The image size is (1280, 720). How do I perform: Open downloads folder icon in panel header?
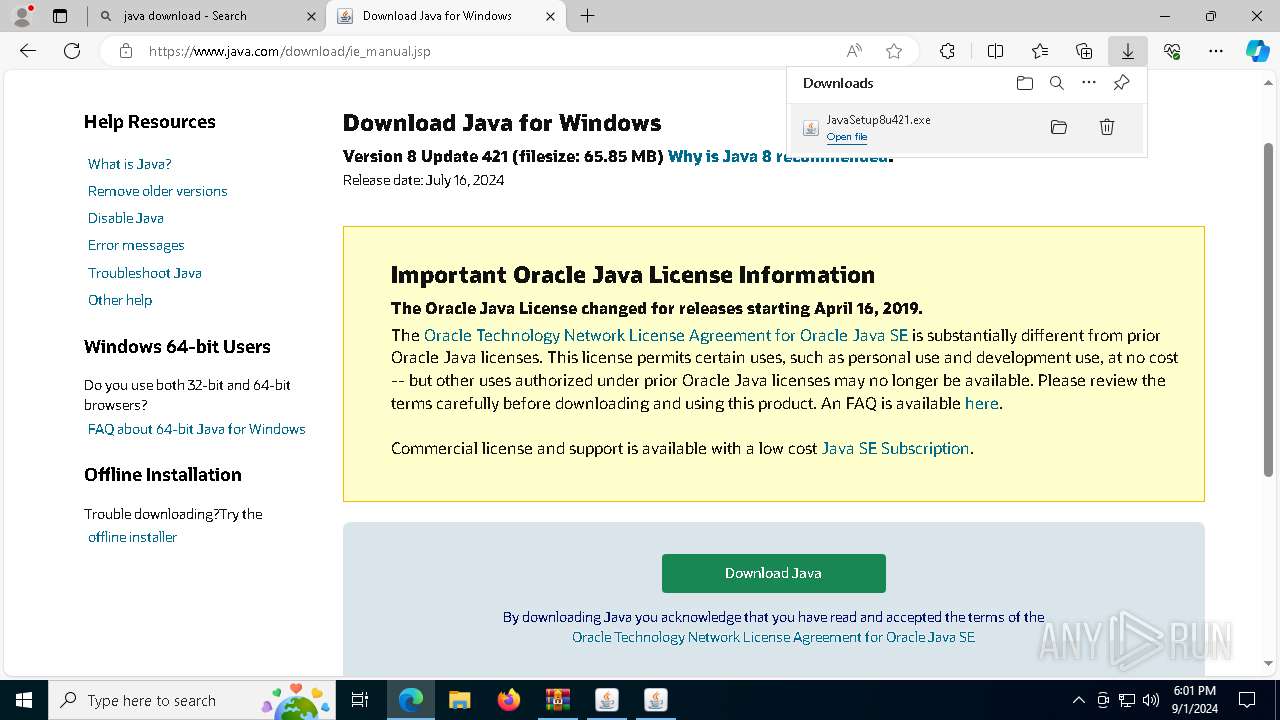coord(1024,83)
